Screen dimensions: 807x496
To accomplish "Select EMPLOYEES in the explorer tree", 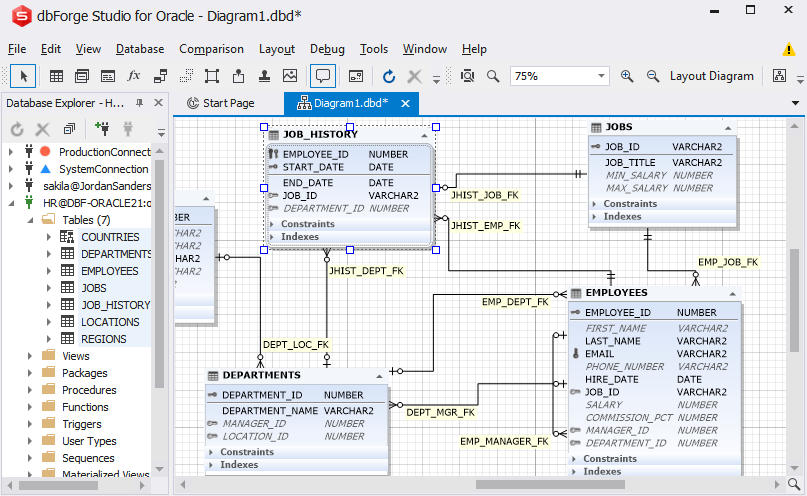I will tap(110, 271).
